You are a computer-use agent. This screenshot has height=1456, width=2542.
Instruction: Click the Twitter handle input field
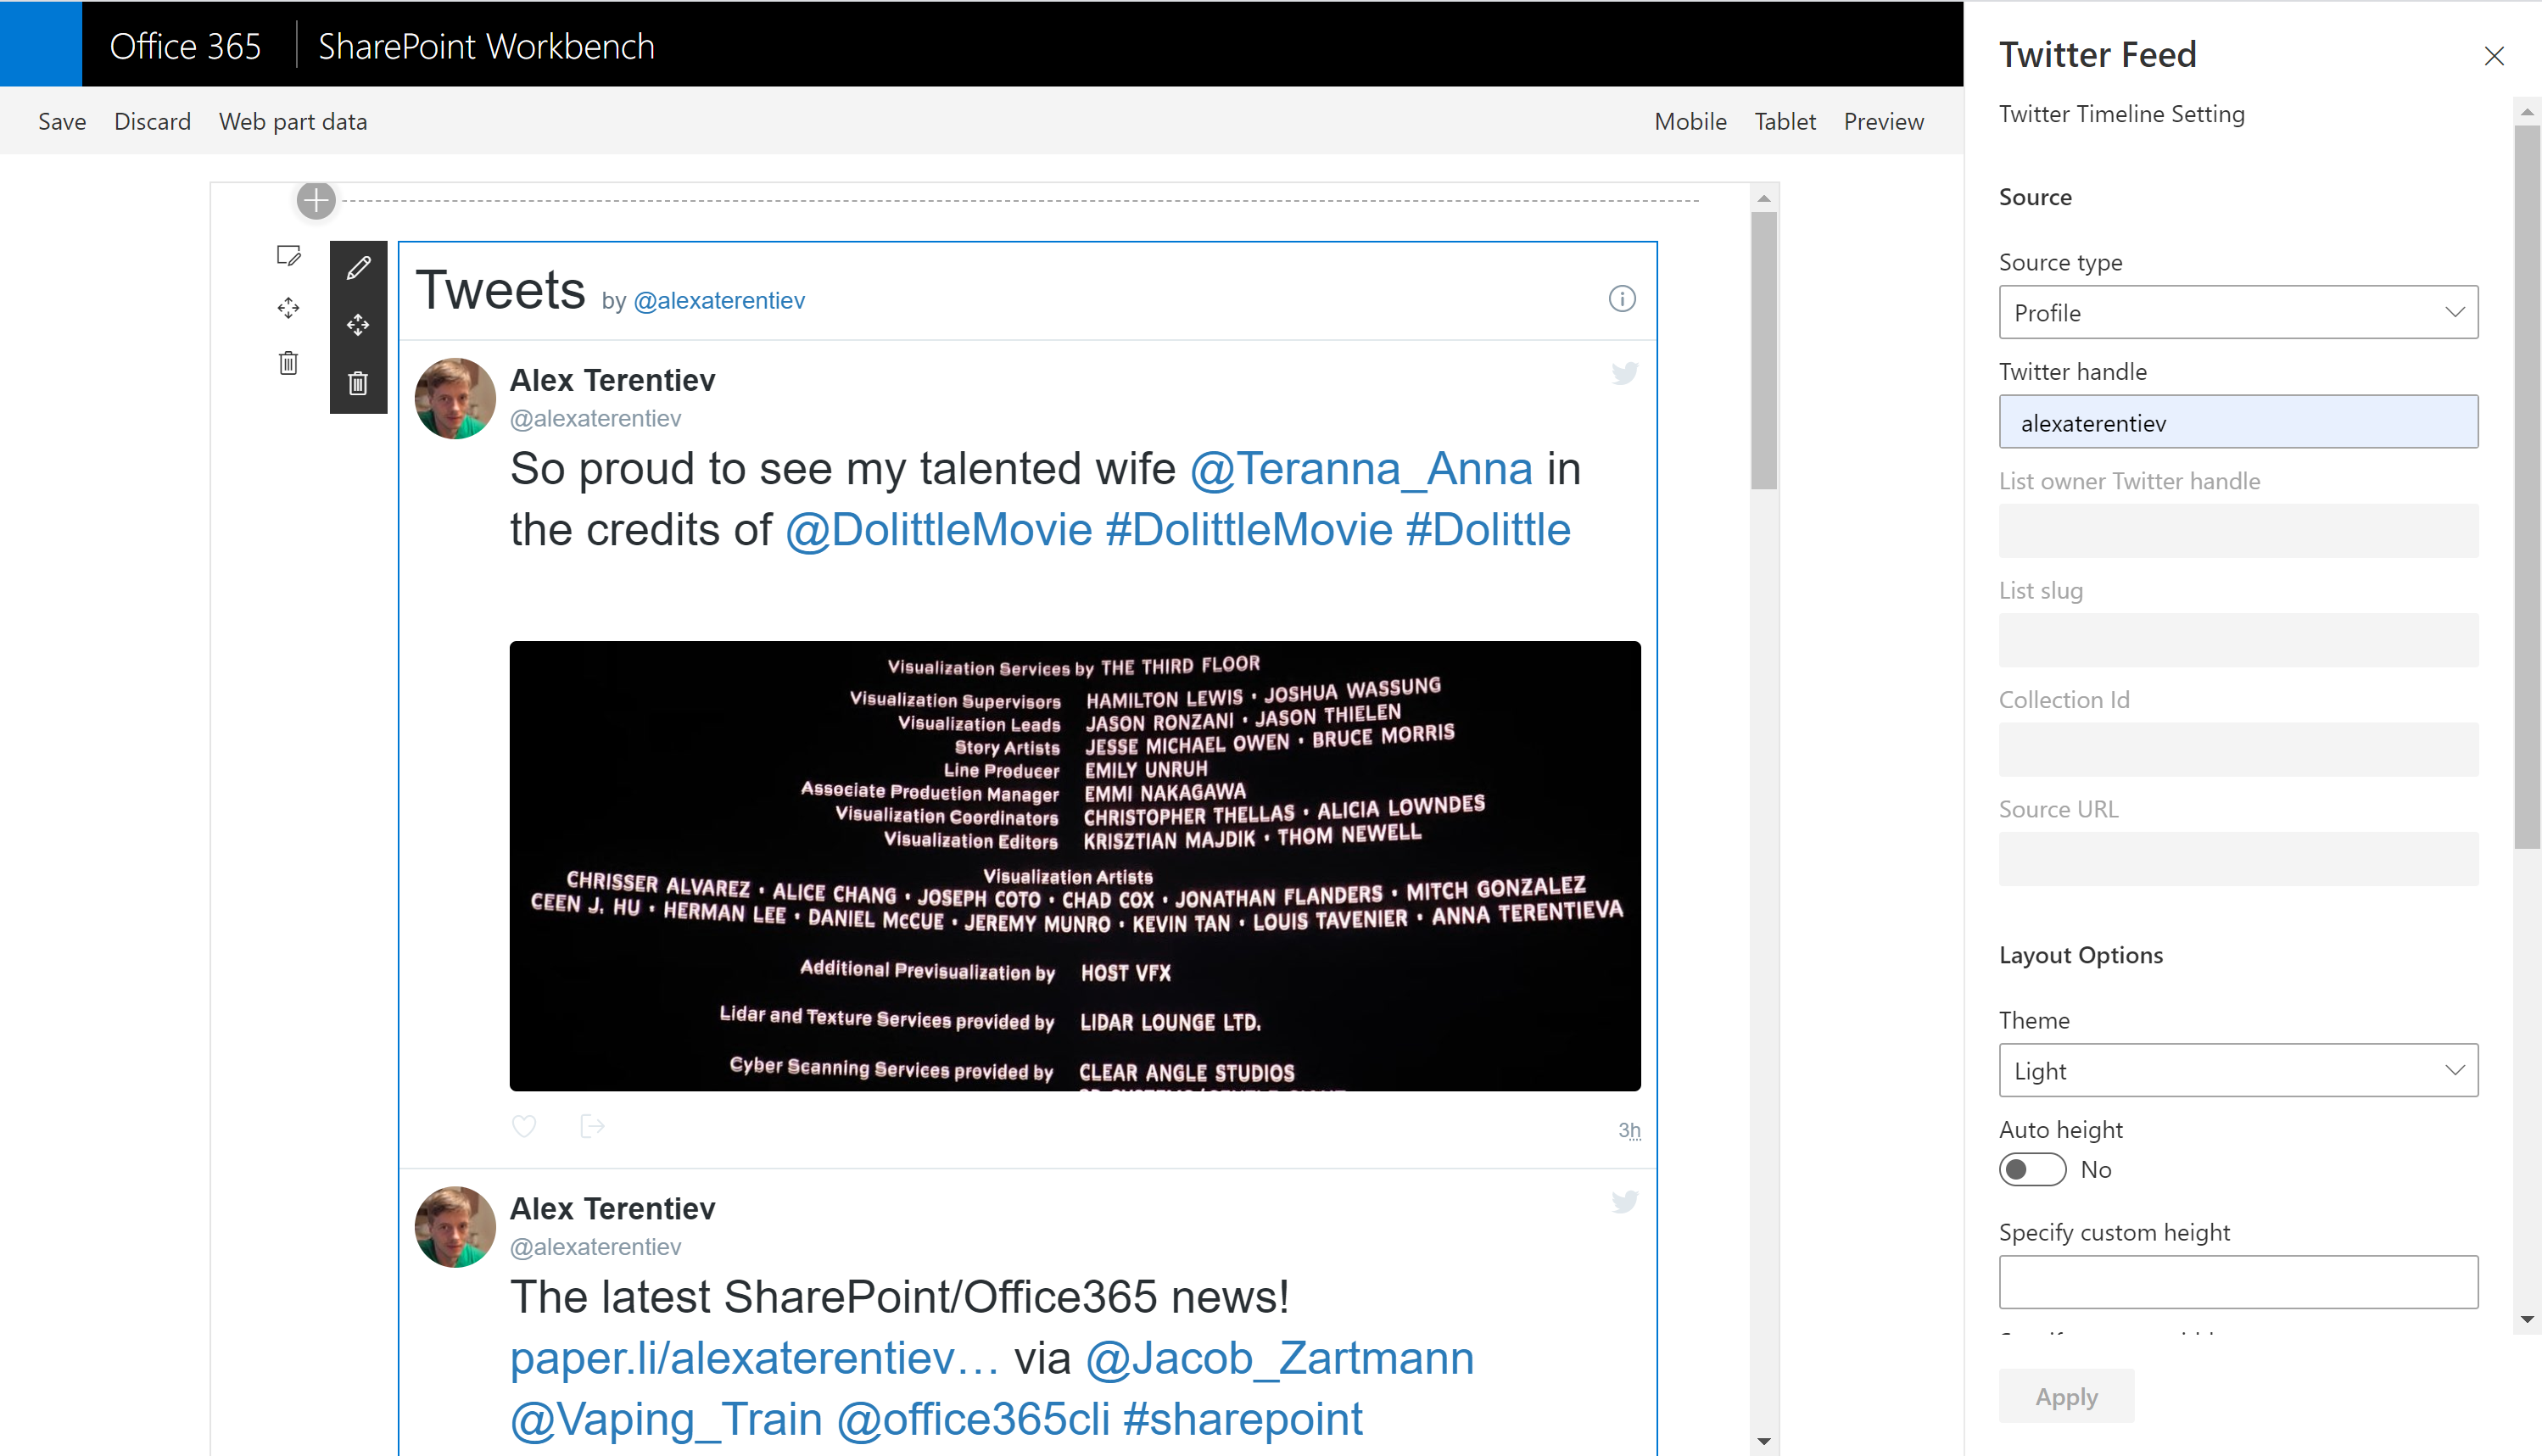[x=2237, y=422]
